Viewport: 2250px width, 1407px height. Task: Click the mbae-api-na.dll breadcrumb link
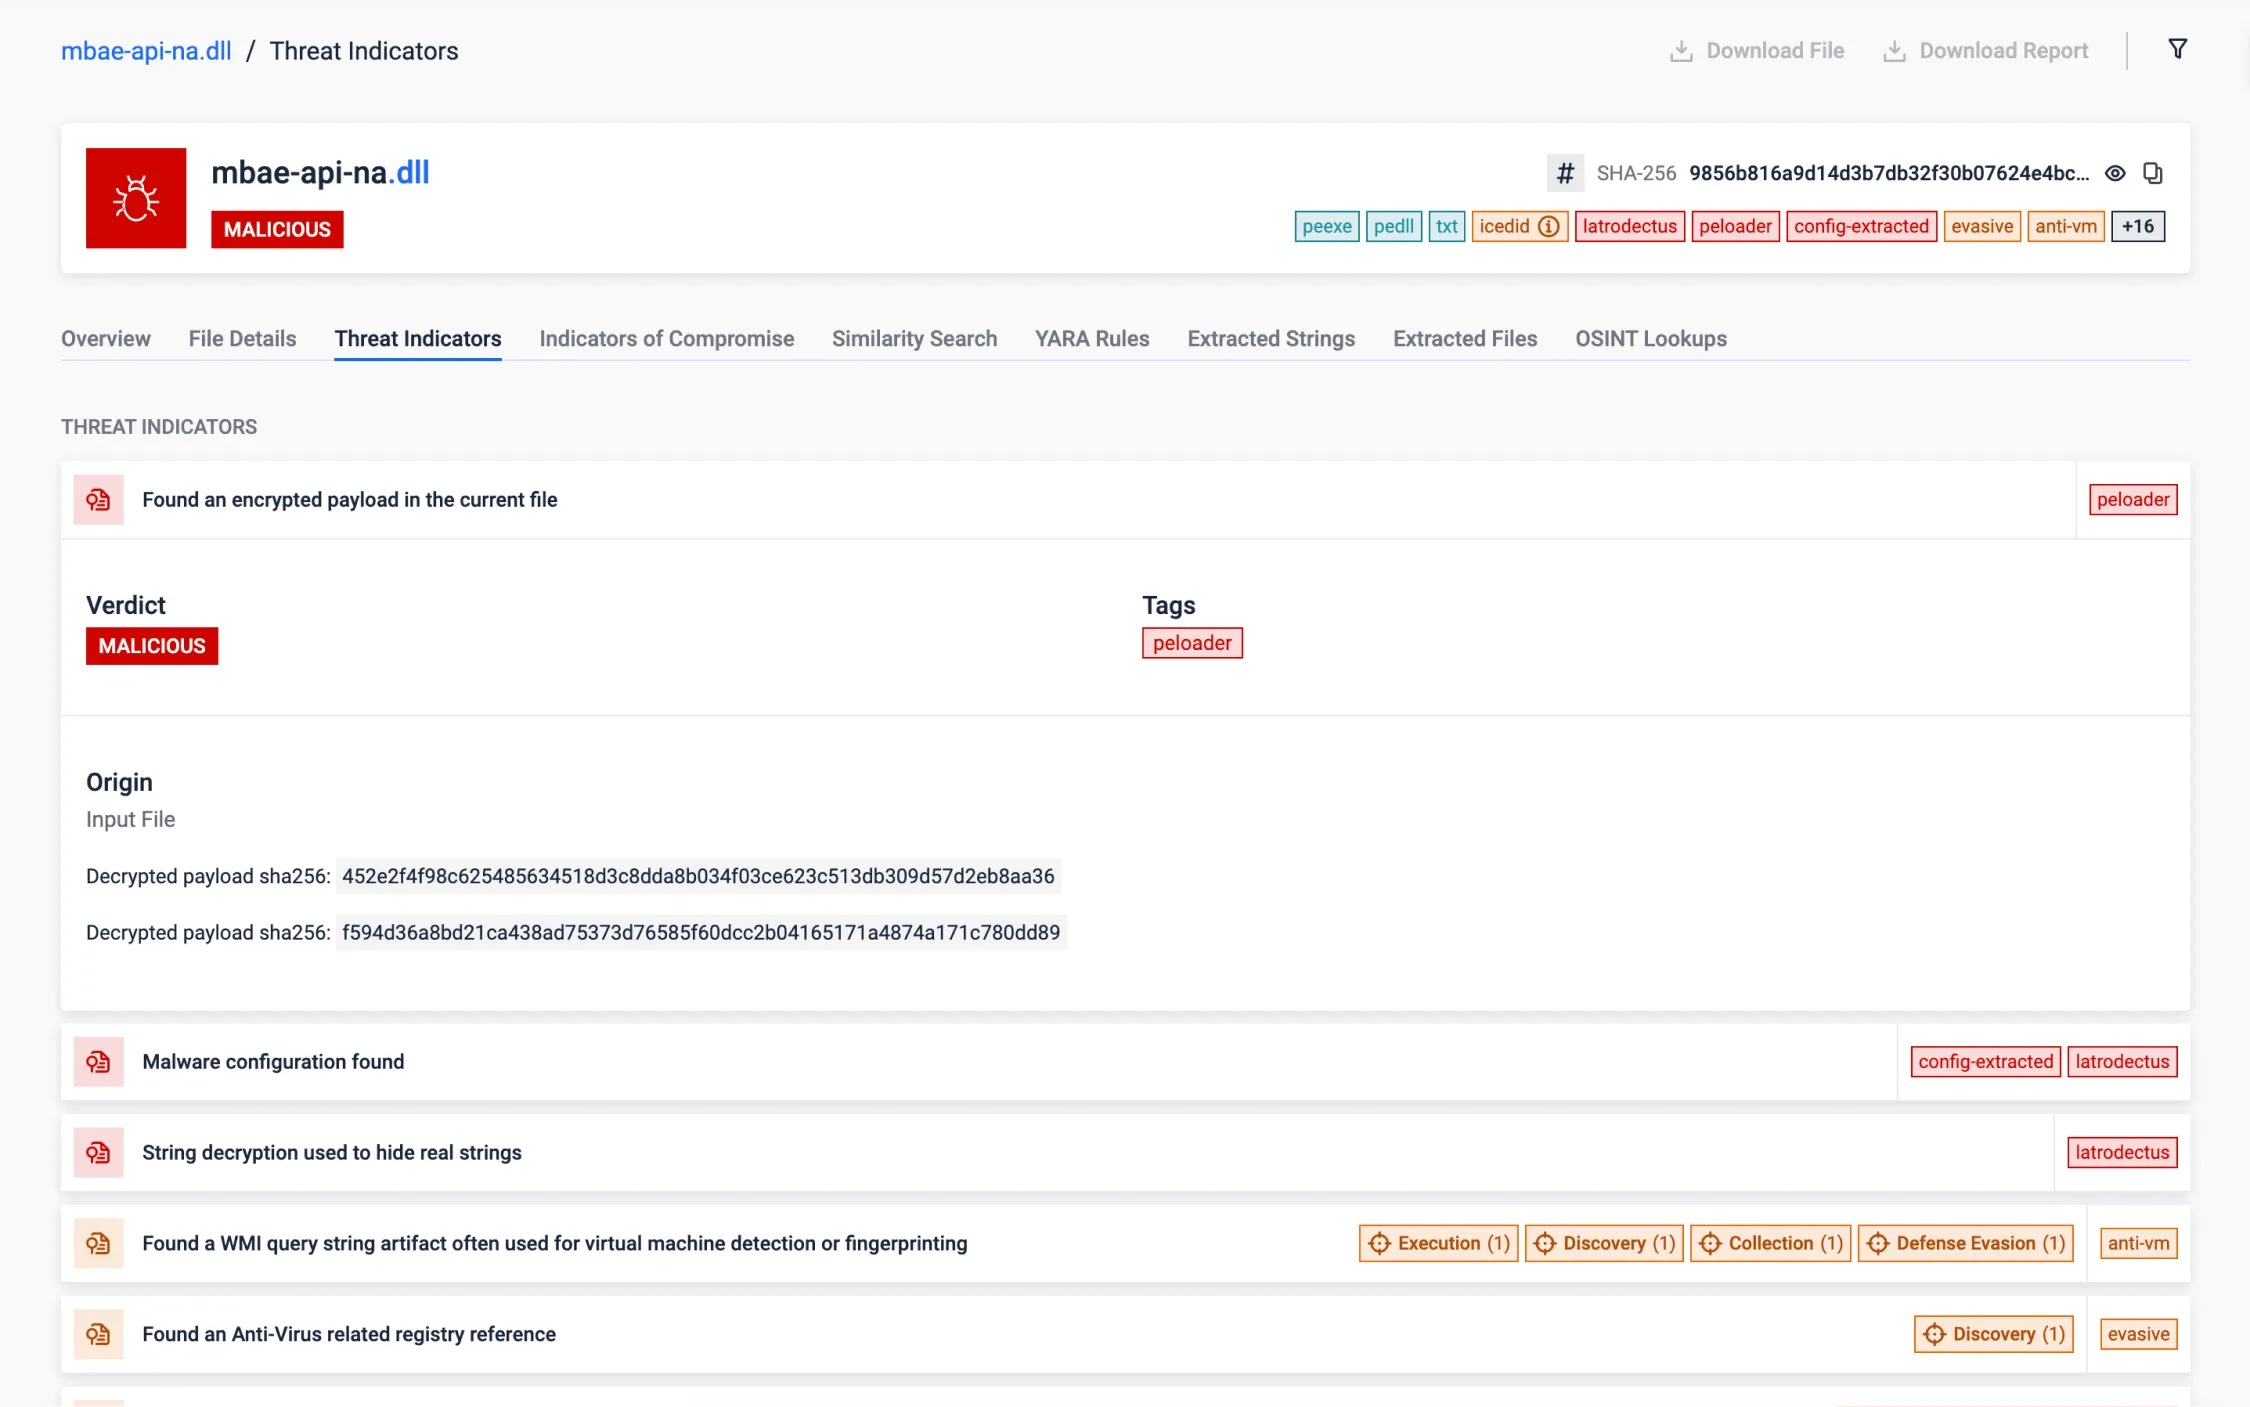point(146,51)
